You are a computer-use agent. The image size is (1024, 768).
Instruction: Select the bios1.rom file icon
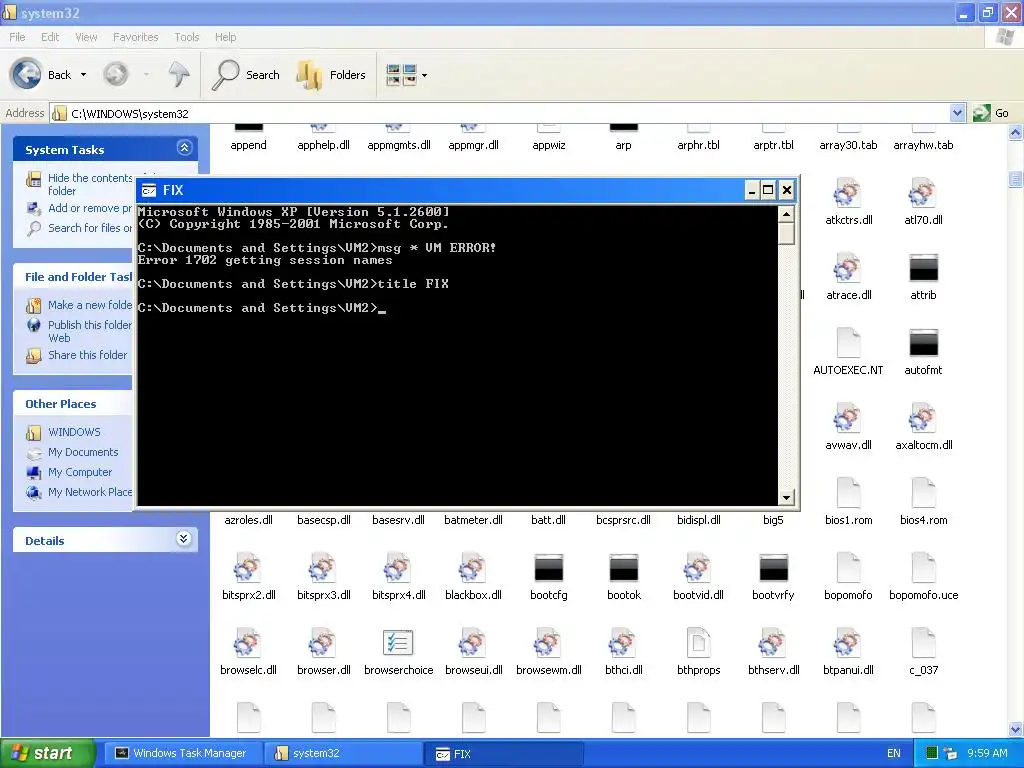848,494
